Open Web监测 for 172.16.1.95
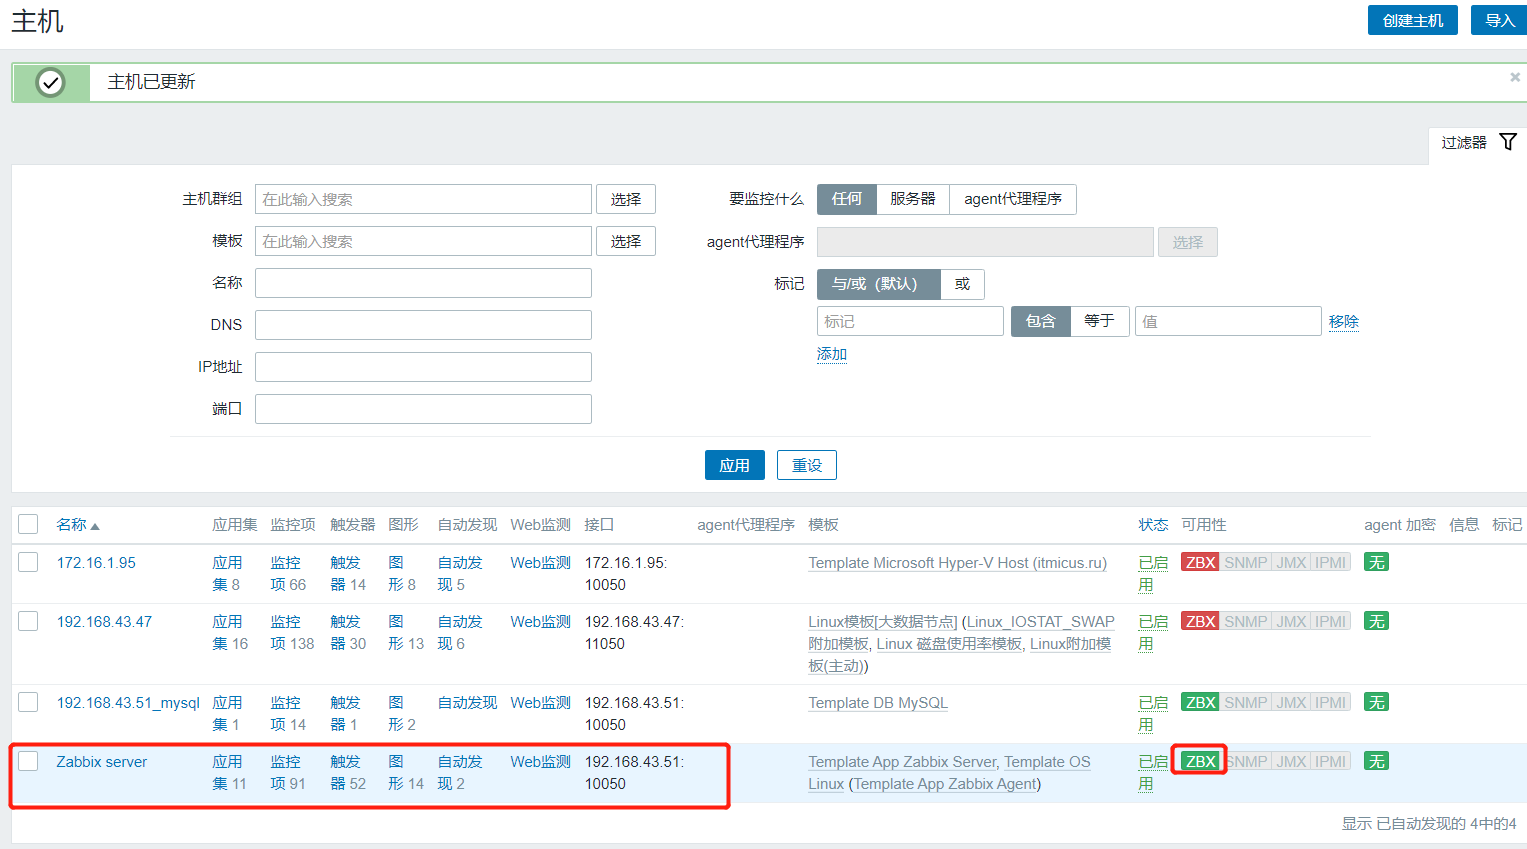 [x=540, y=562]
